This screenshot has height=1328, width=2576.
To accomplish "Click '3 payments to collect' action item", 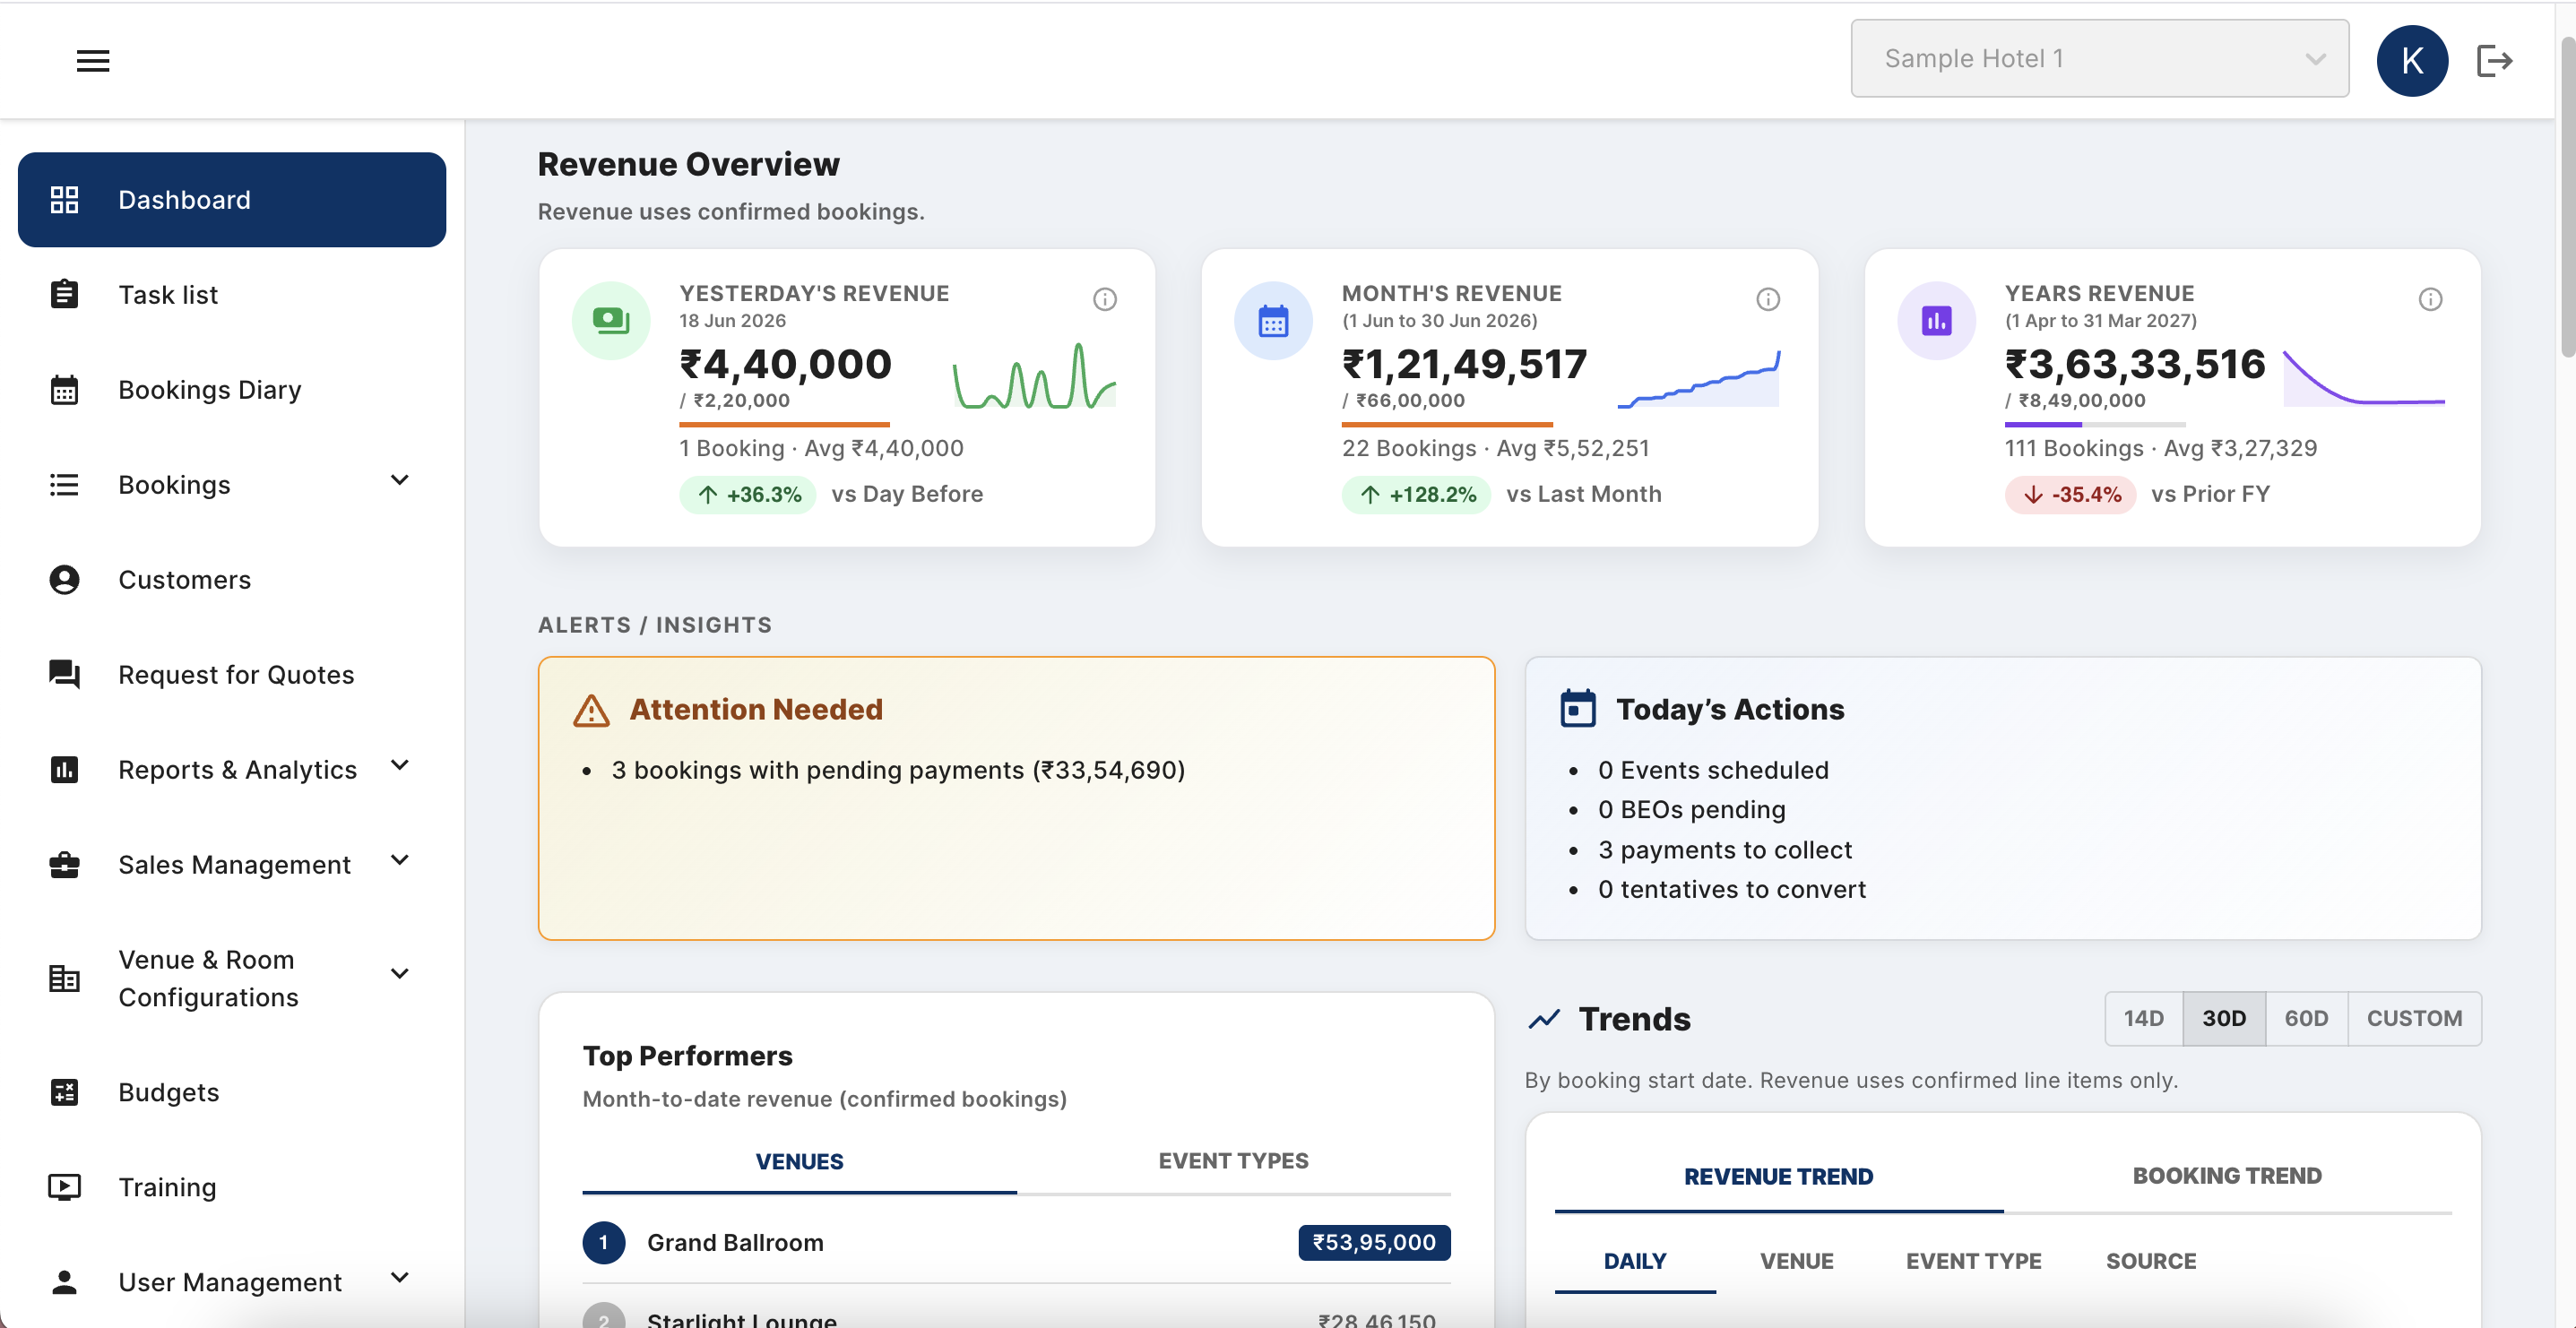I will tap(1724, 850).
